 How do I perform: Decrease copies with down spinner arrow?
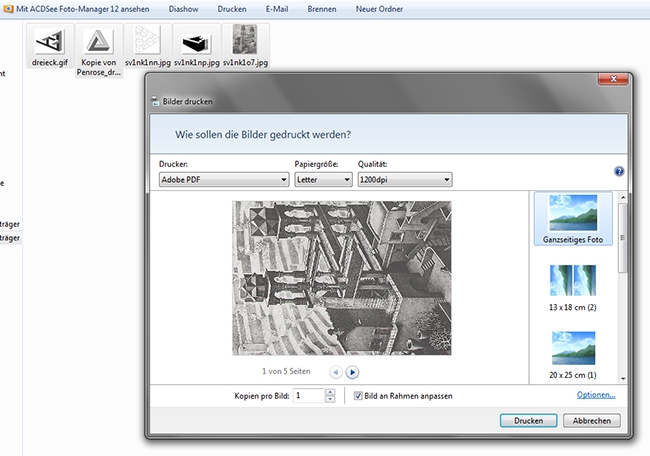point(330,399)
